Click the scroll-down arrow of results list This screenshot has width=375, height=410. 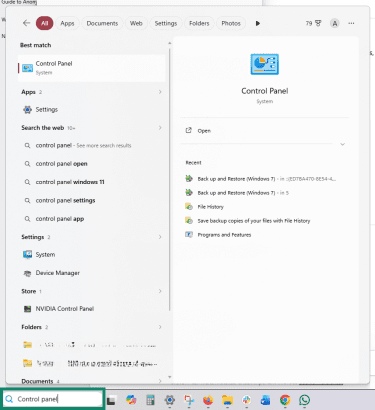[170, 377]
